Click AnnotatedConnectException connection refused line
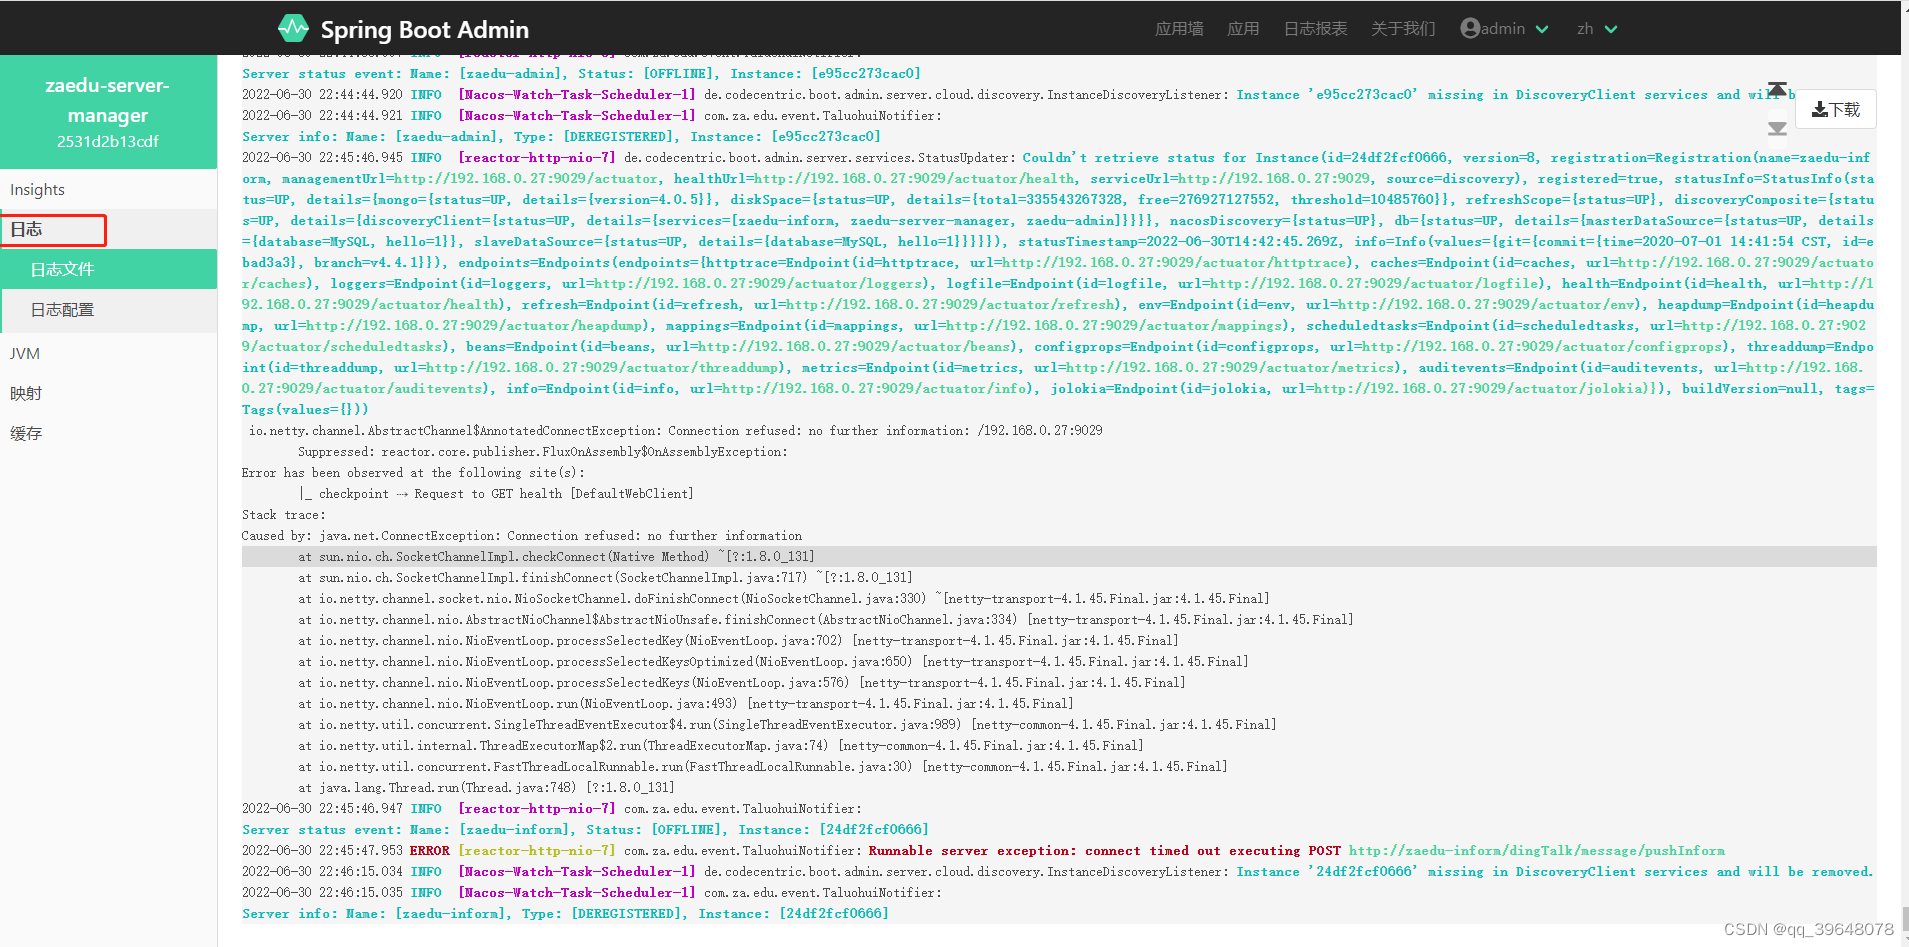The image size is (1909, 947). click(x=675, y=431)
